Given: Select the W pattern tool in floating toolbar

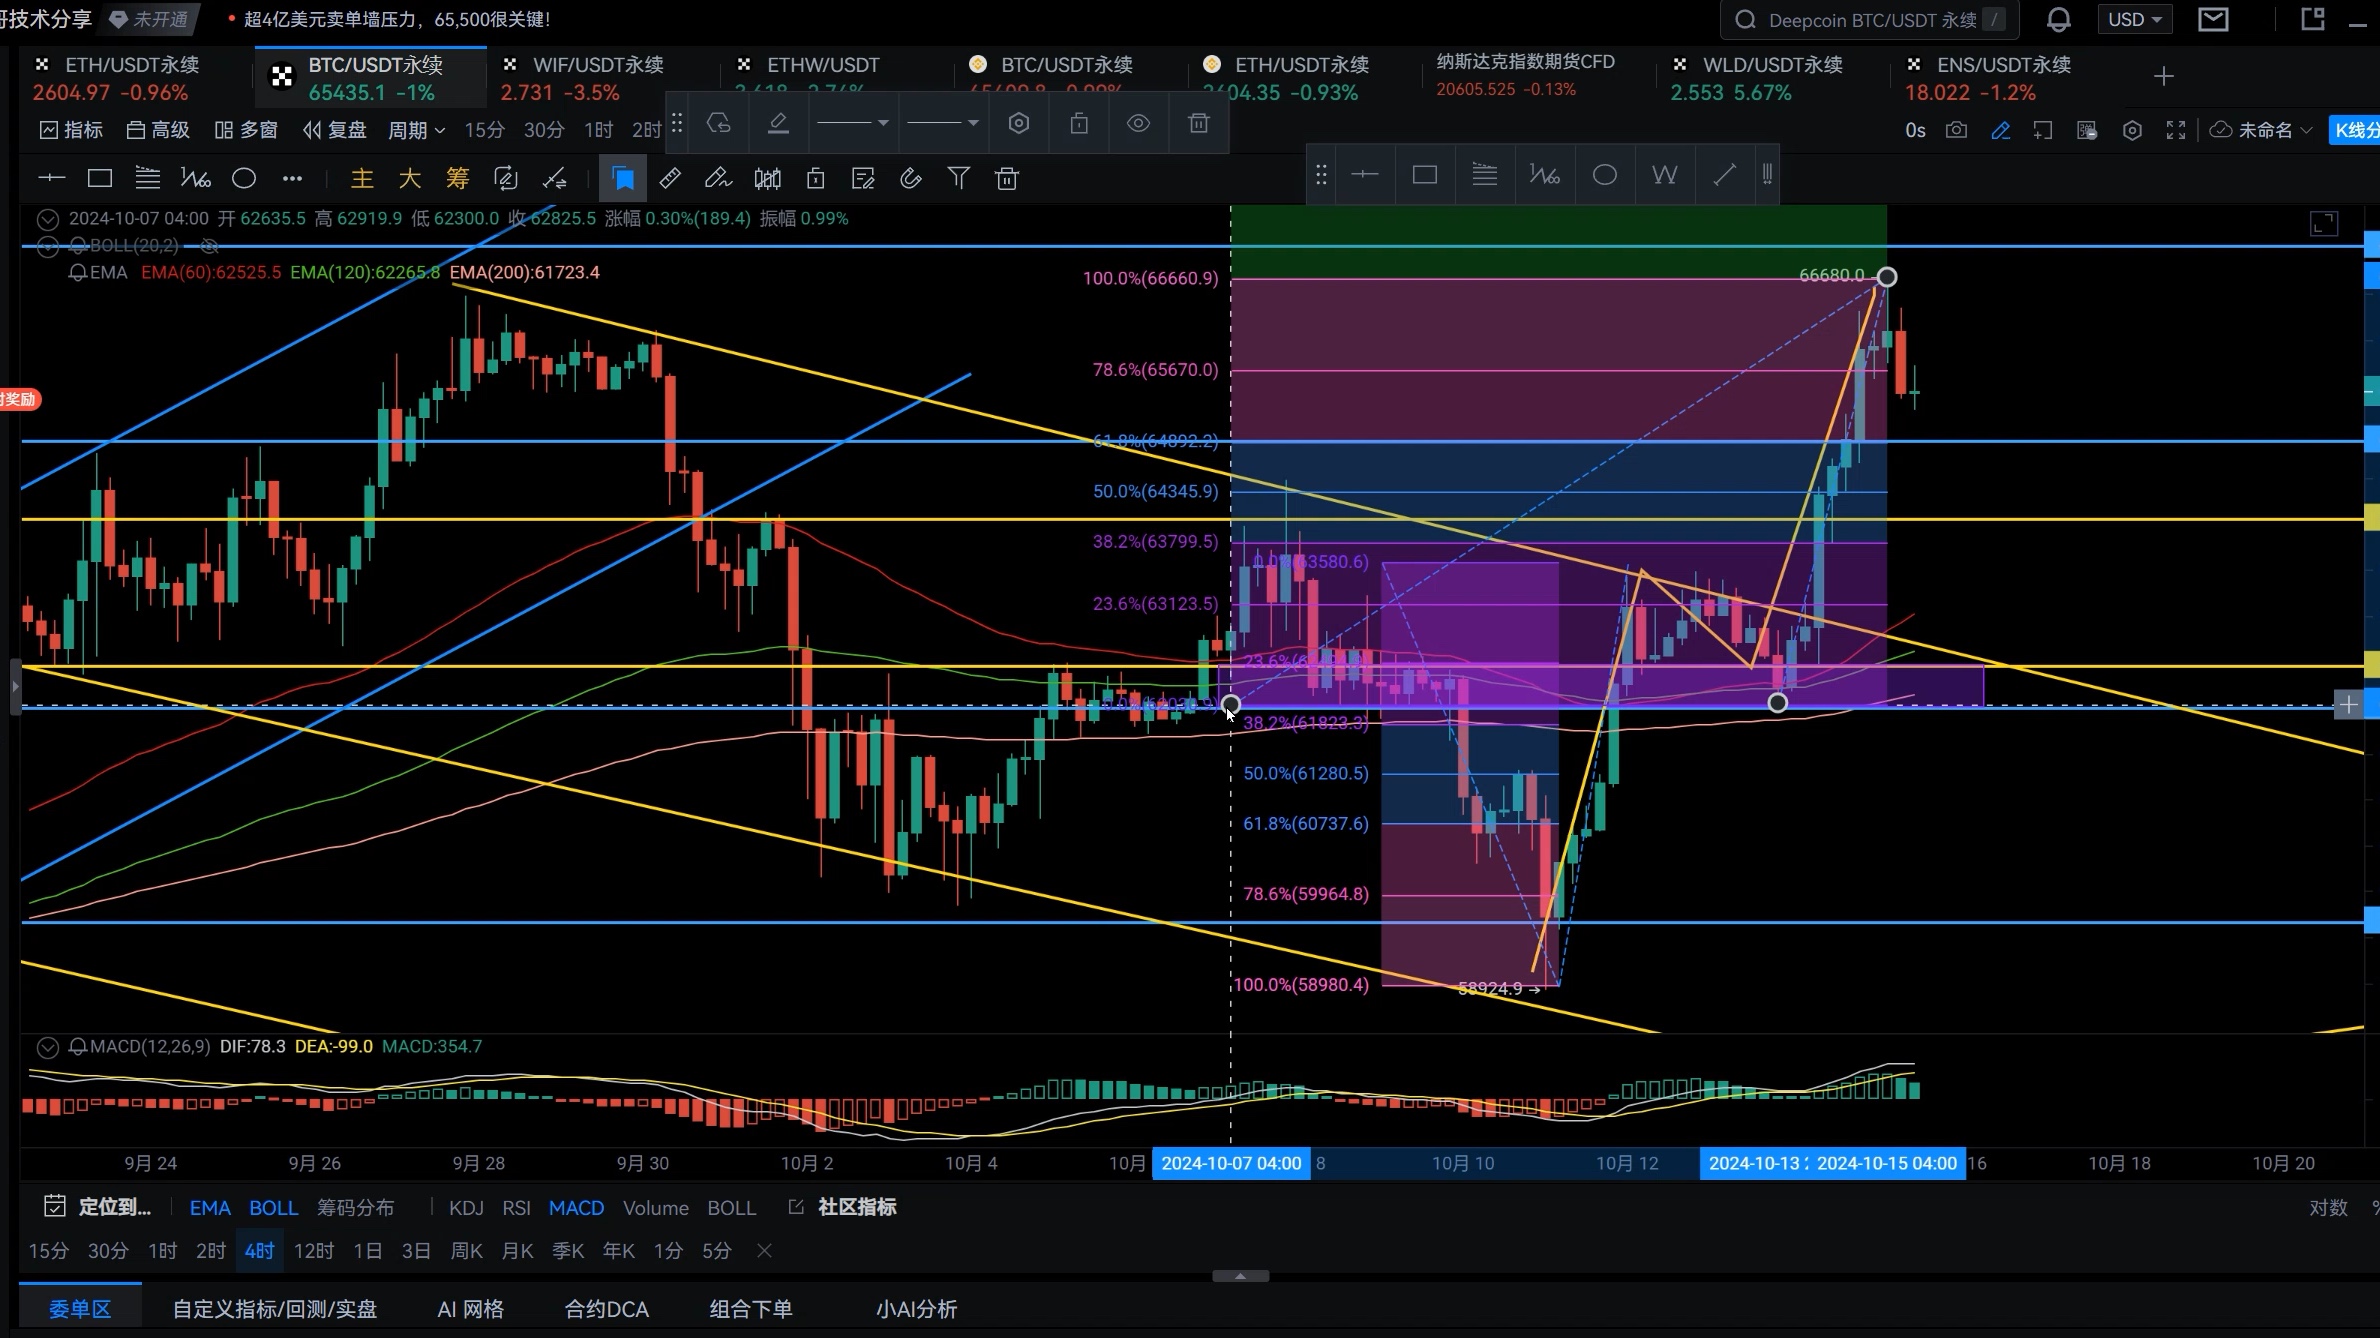Looking at the screenshot, I should click(1665, 175).
